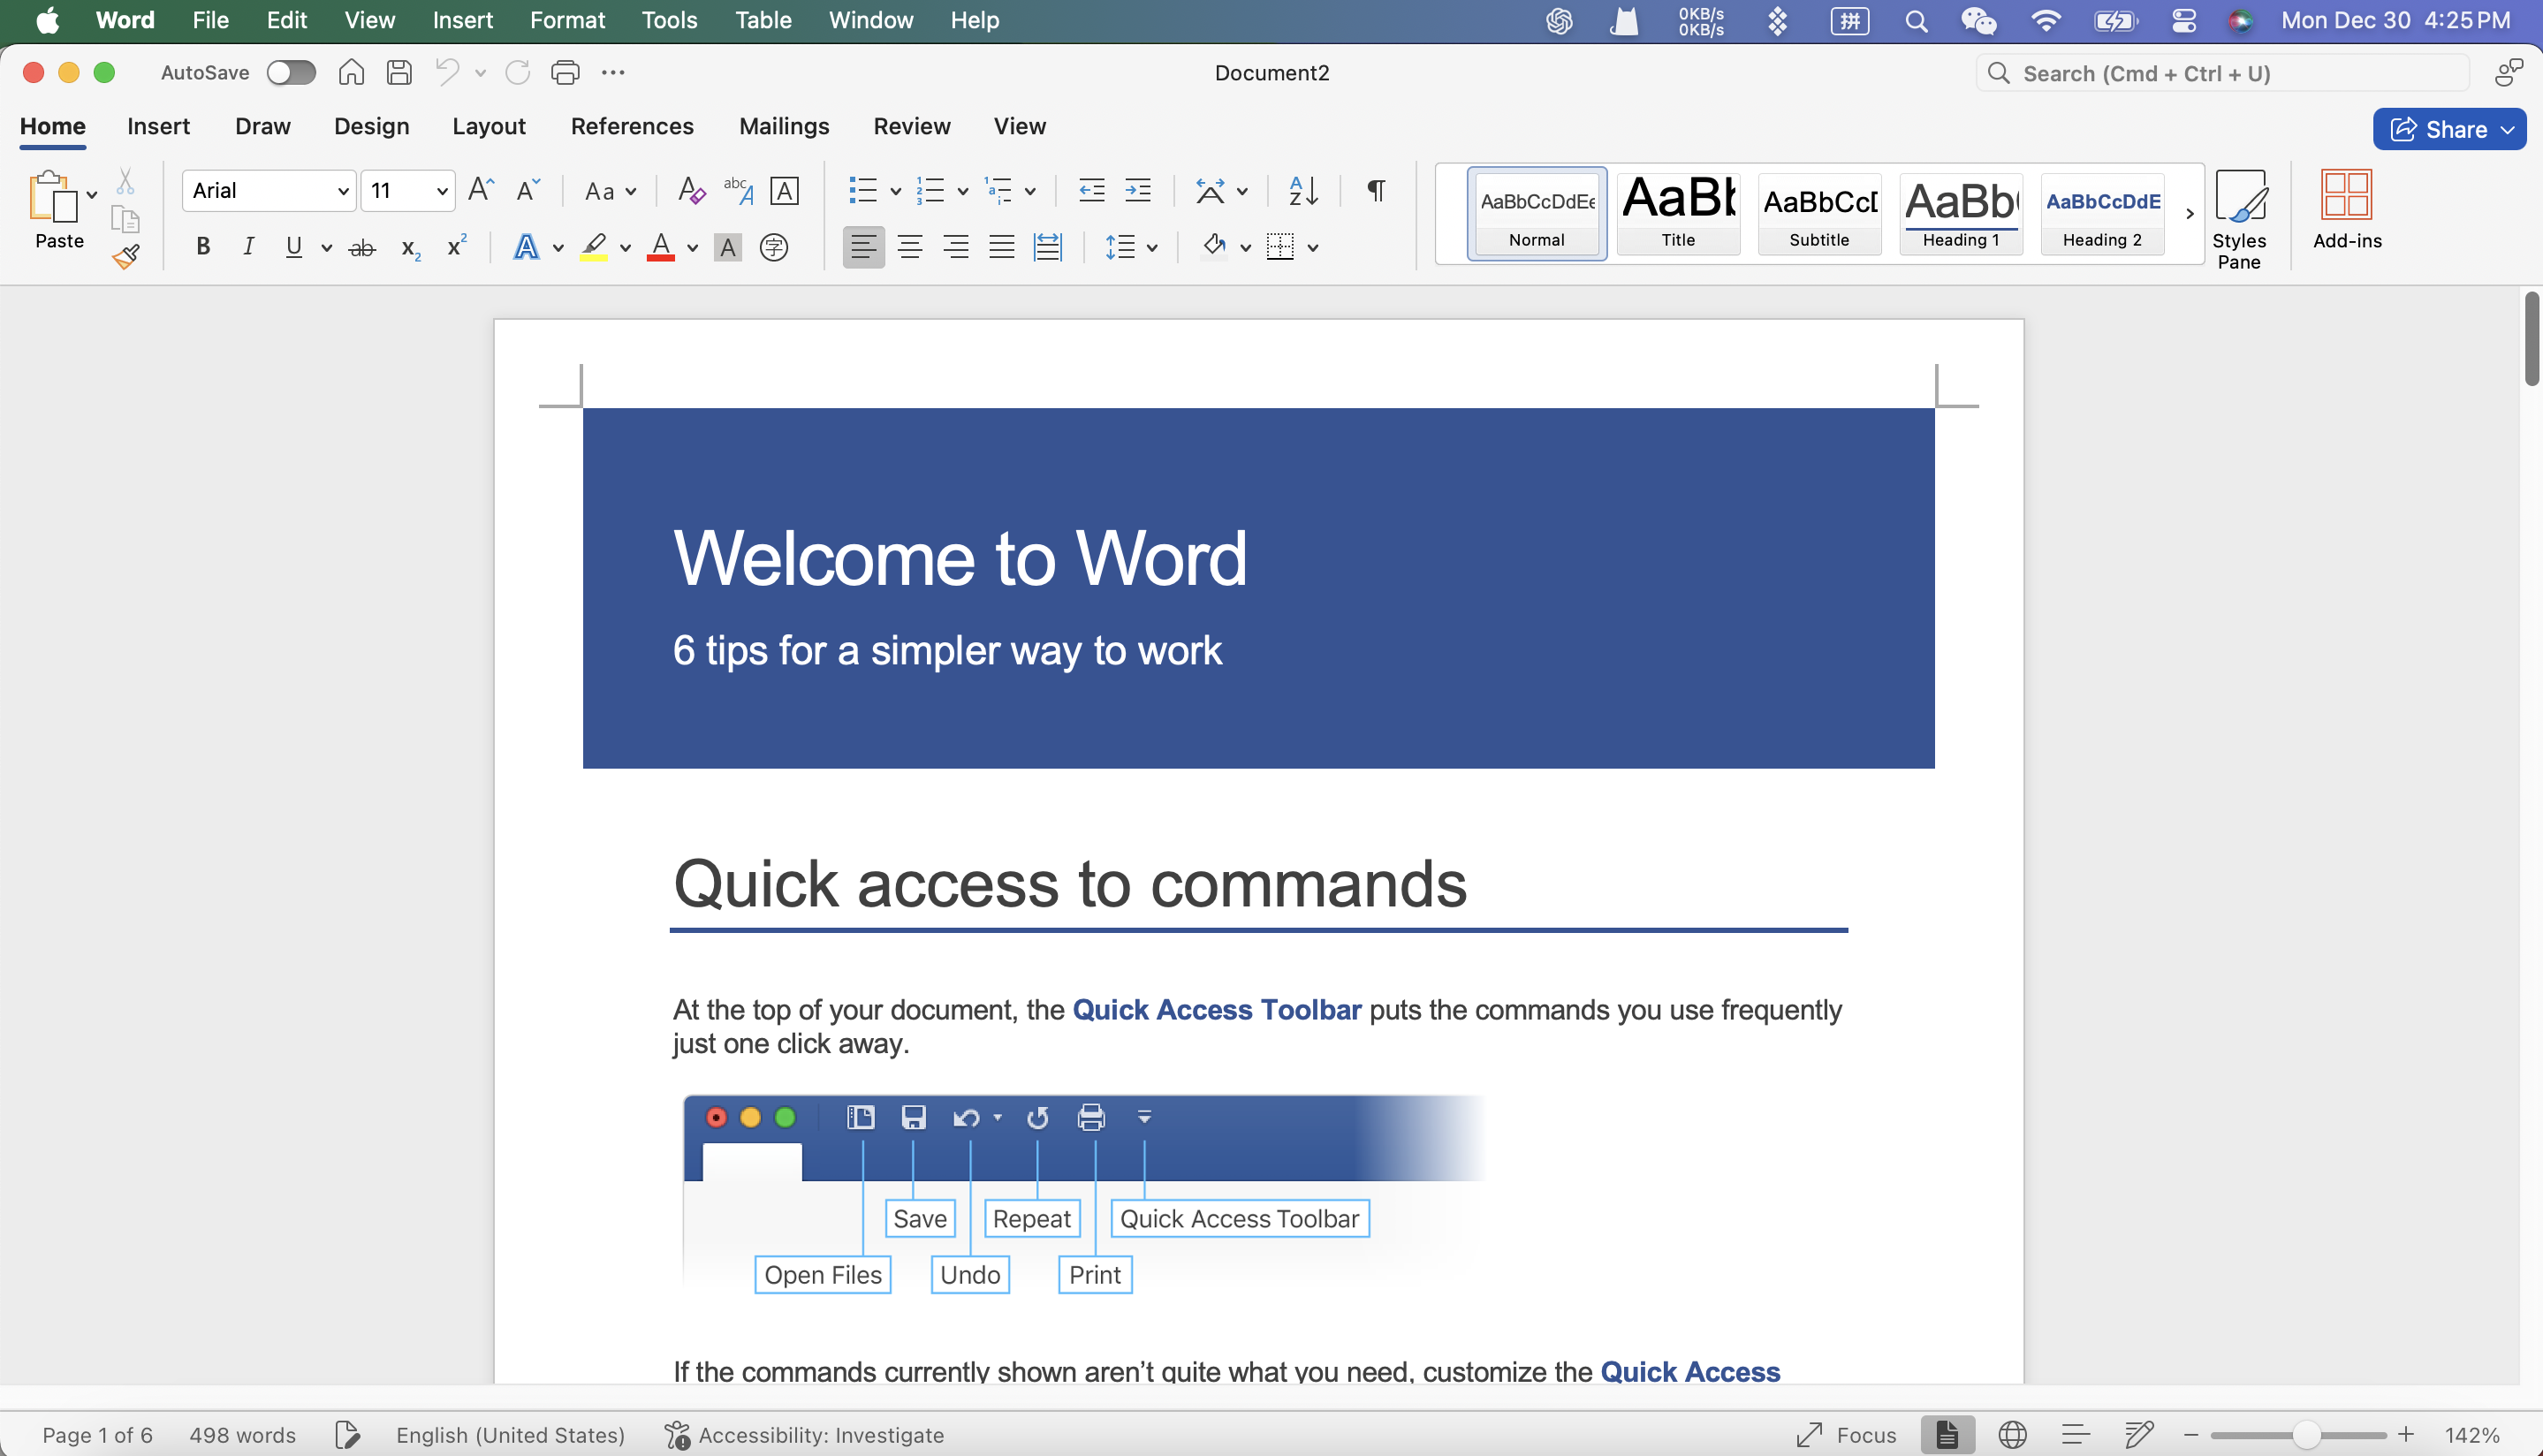The height and width of the screenshot is (1456, 2543).
Task: Justify the paragraph text
Action: click(1002, 247)
